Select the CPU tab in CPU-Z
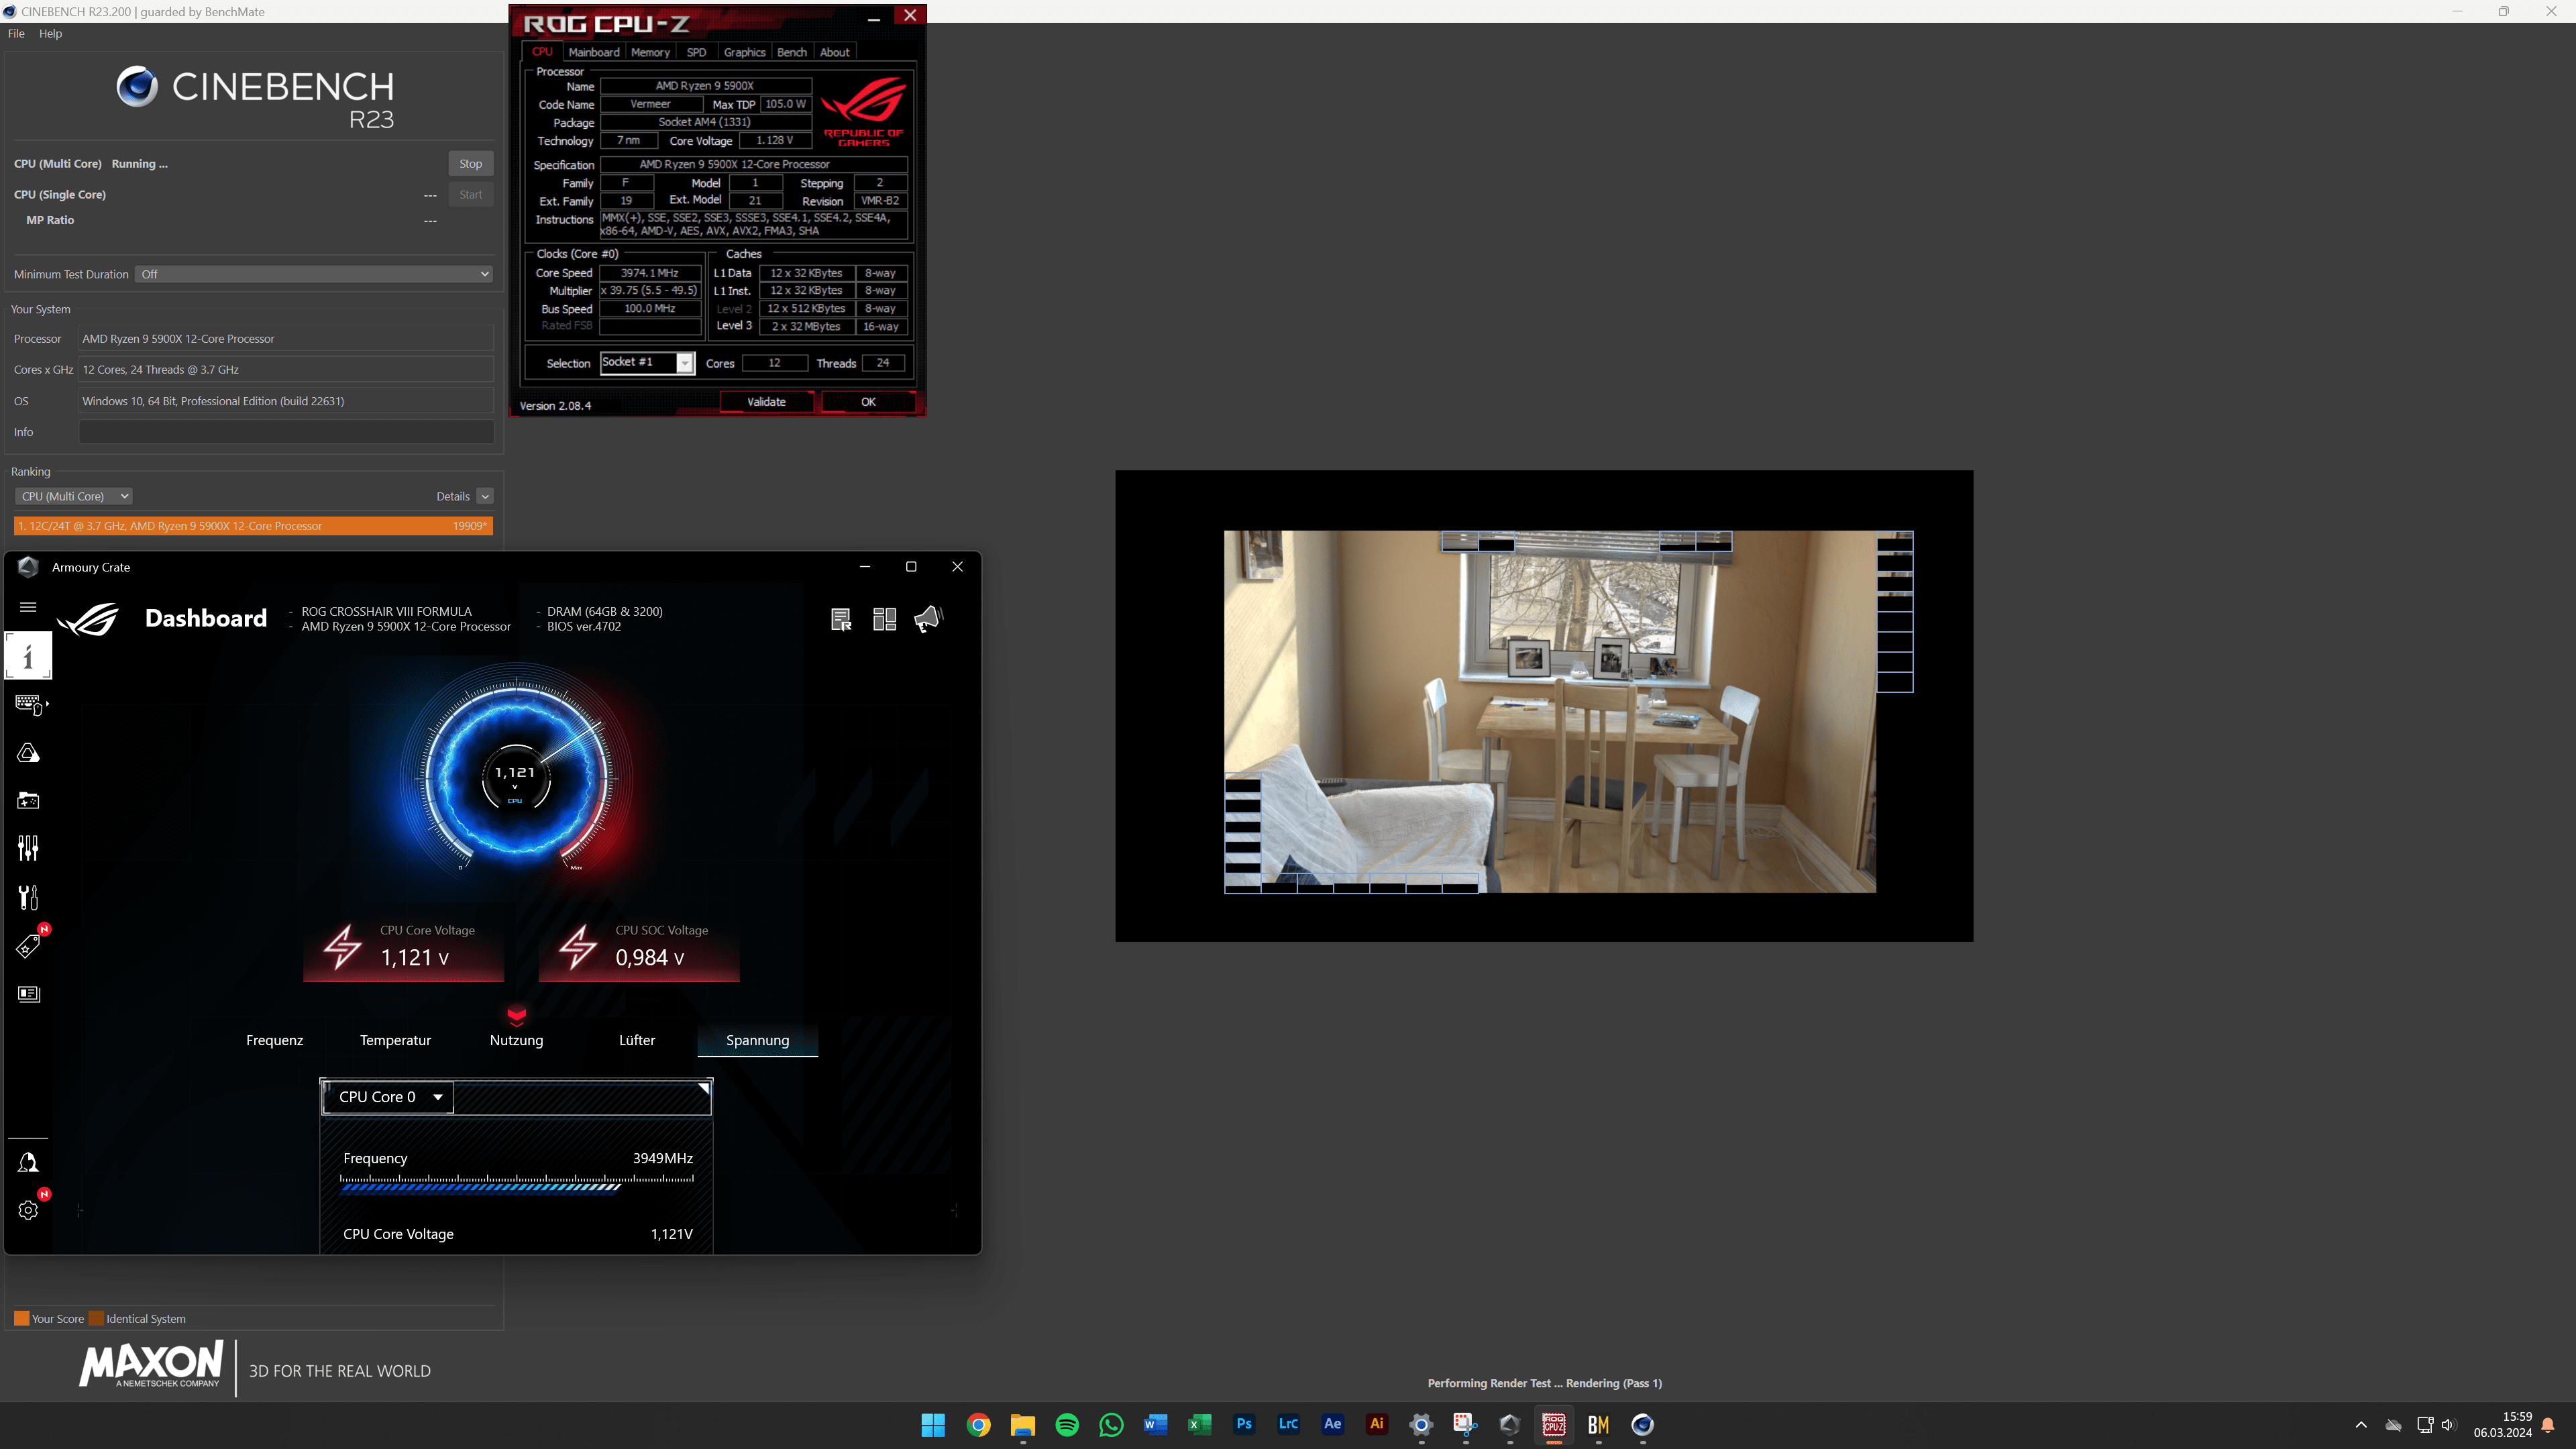2576x1449 pixels. [x=542, y=52]
